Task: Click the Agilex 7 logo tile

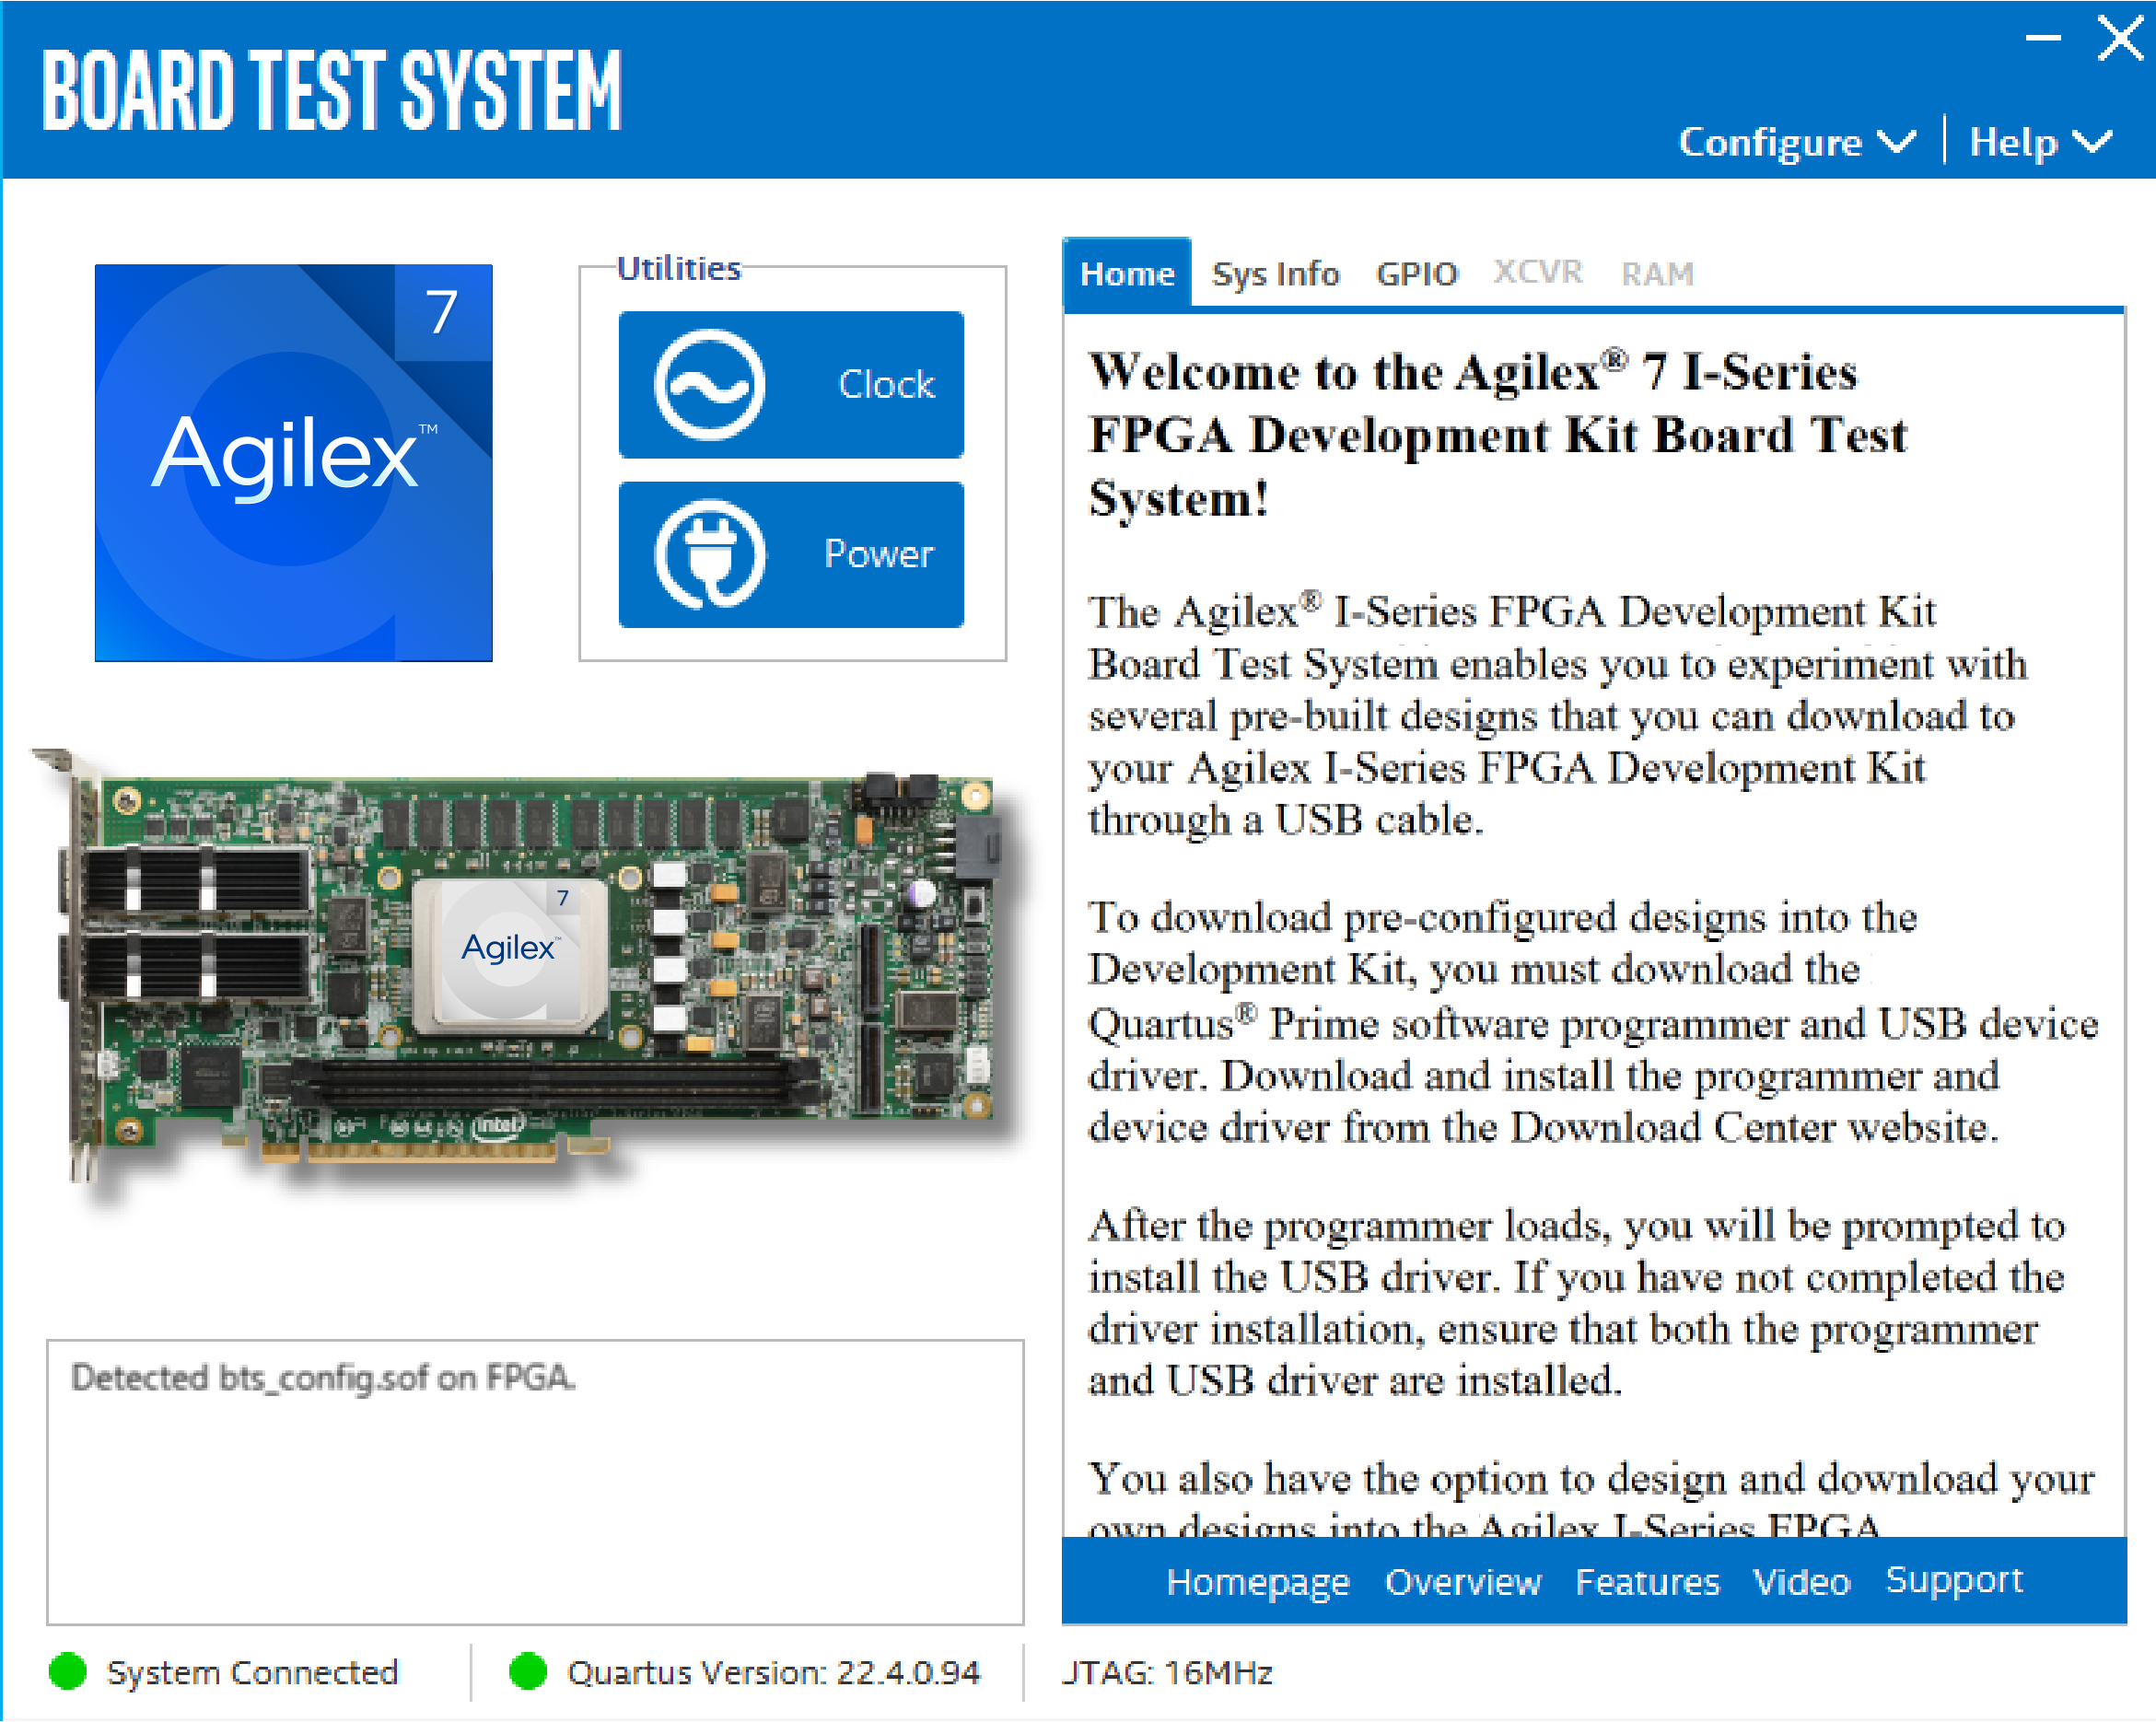Action: tap(293, 462)
